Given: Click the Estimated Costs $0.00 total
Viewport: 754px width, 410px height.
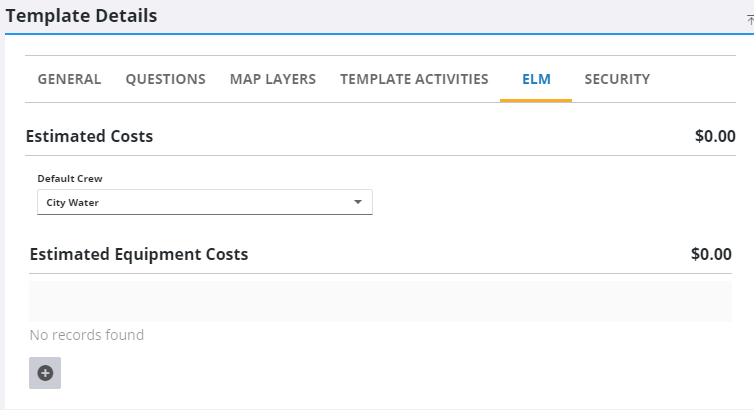Looking at the screenshot, I should click(x=714, y=136).
